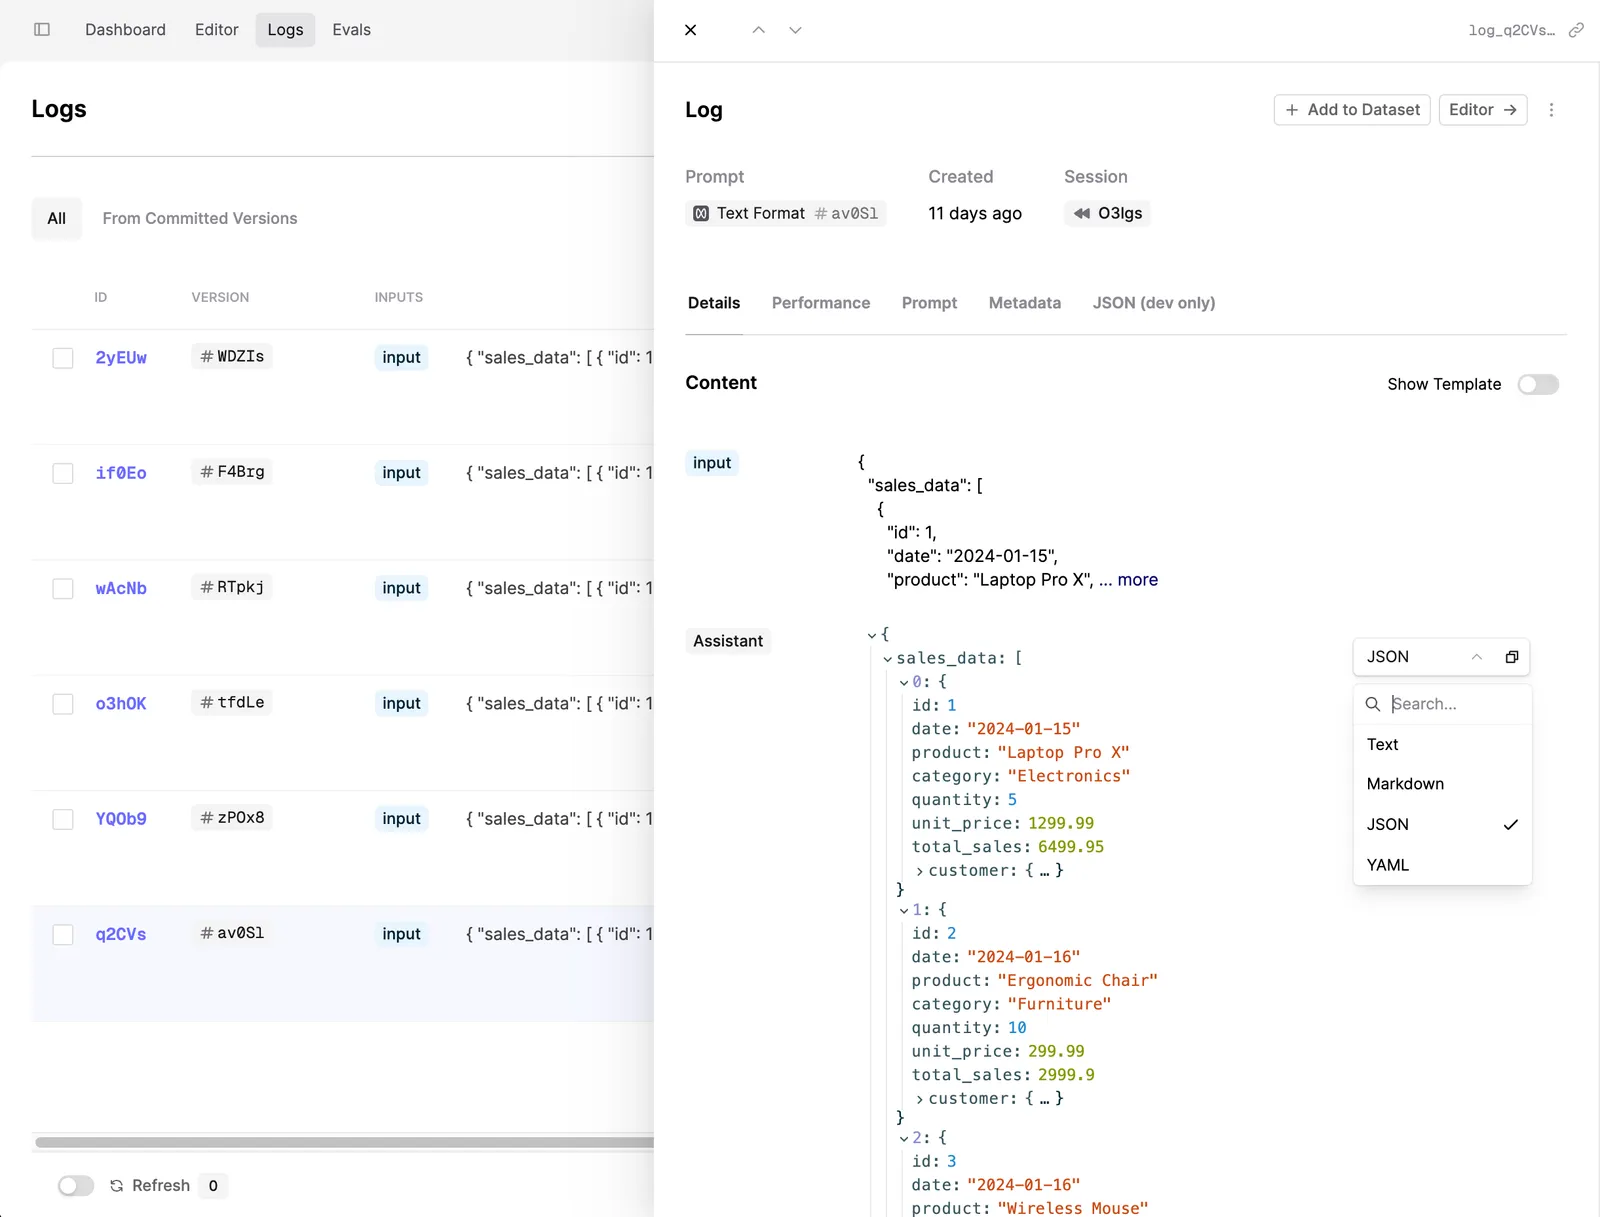Collapse item 1 in sales_data
1600x1217 pixels.
coord(904,910)
